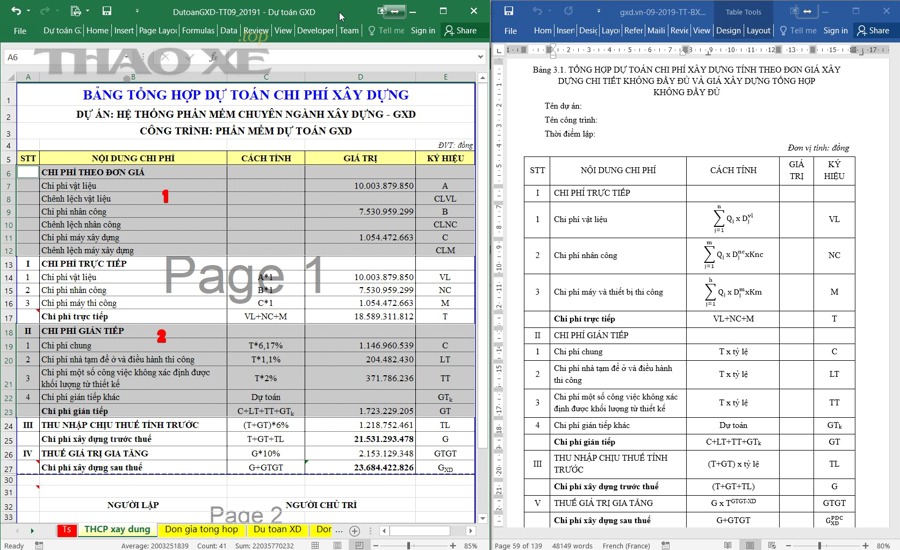The image size is (900, 550).
Task: Click Share button in Excel
Action: (460, 30)
